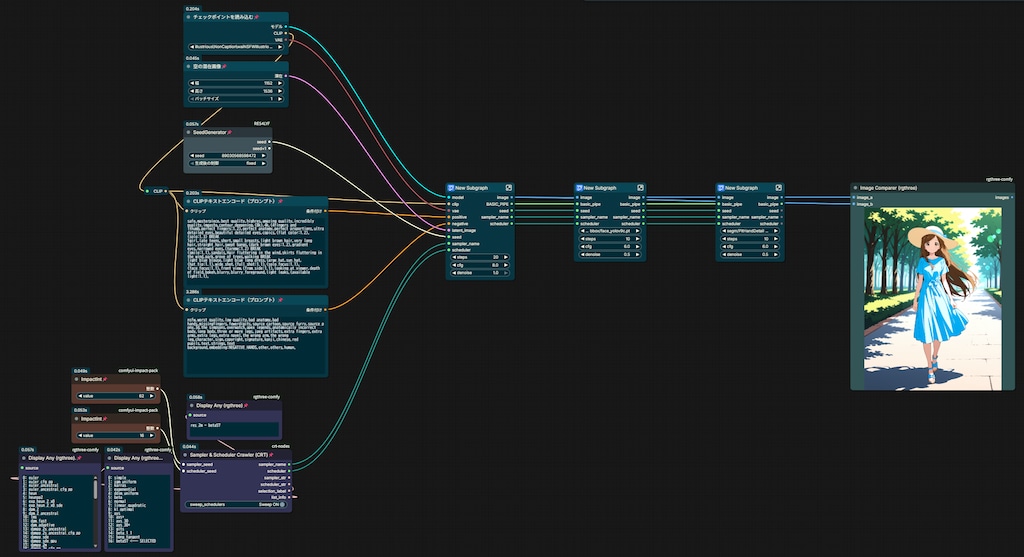Image resolution: width=1024 pixels, height=557 pixels.
Task: Open the first New Subgraph via its enter icon
Action: tap(509, 187)
